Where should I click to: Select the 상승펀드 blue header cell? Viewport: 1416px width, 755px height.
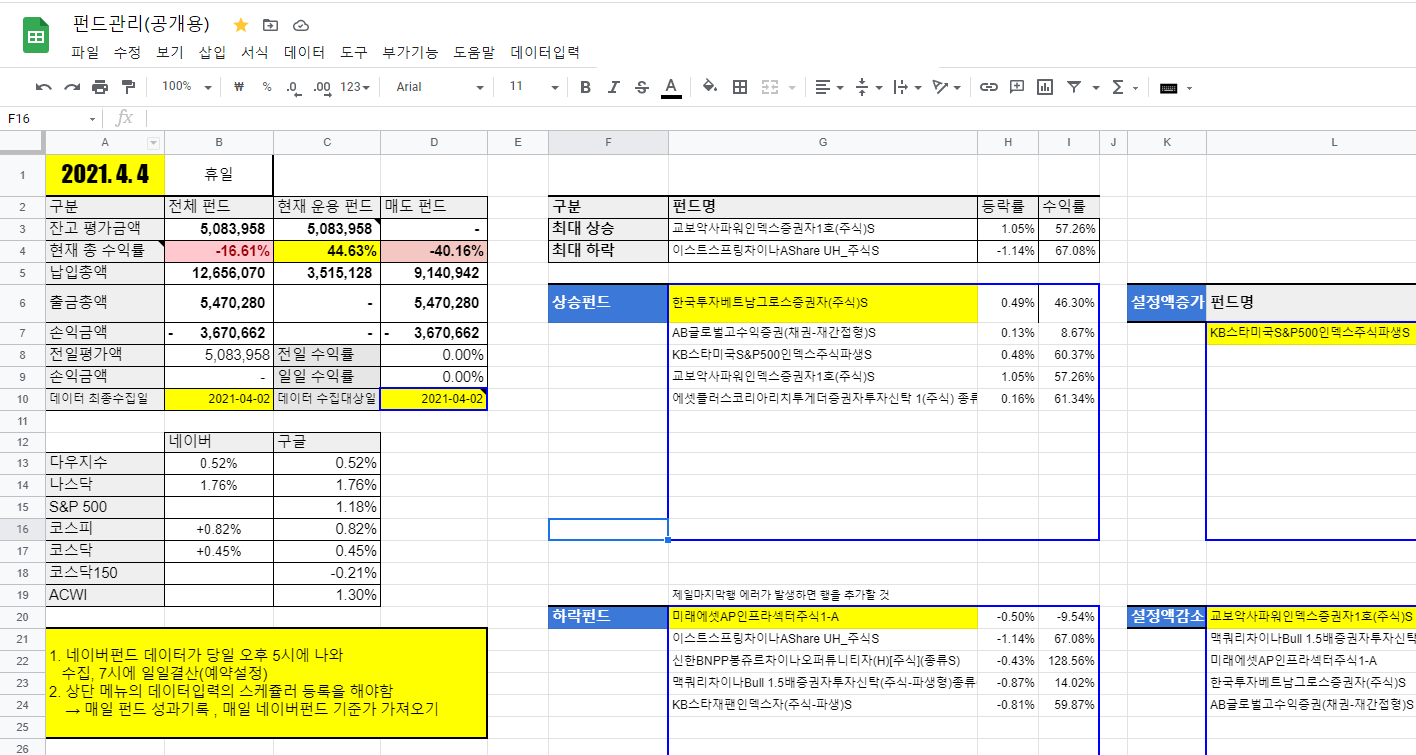pyautogui.click(x=608, y=302)
